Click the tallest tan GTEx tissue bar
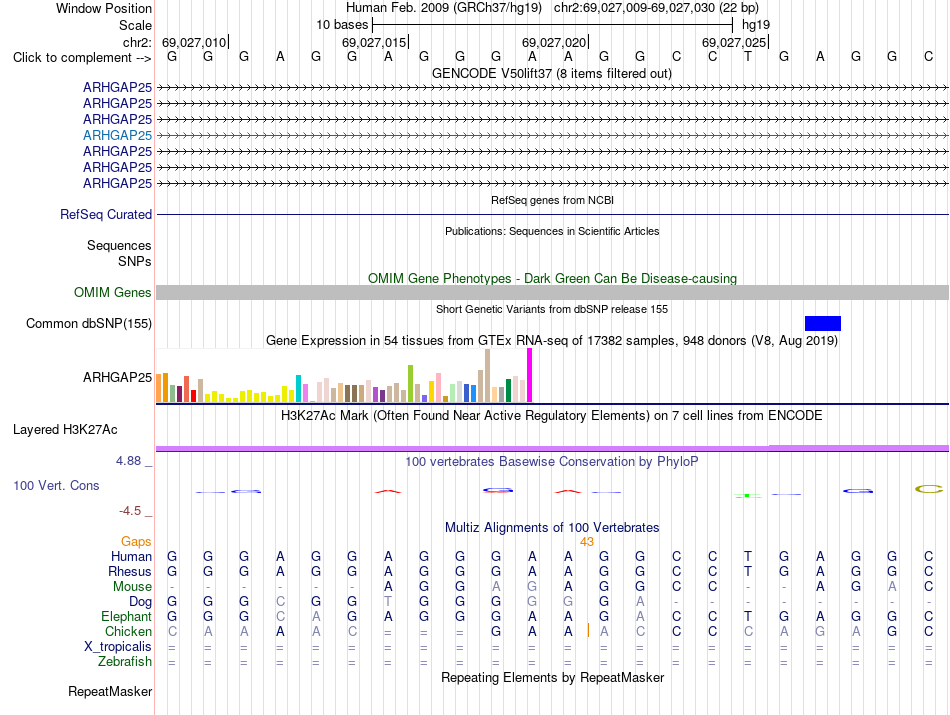The height and width of the screenshot is (715, 950). tap(487, 376)
